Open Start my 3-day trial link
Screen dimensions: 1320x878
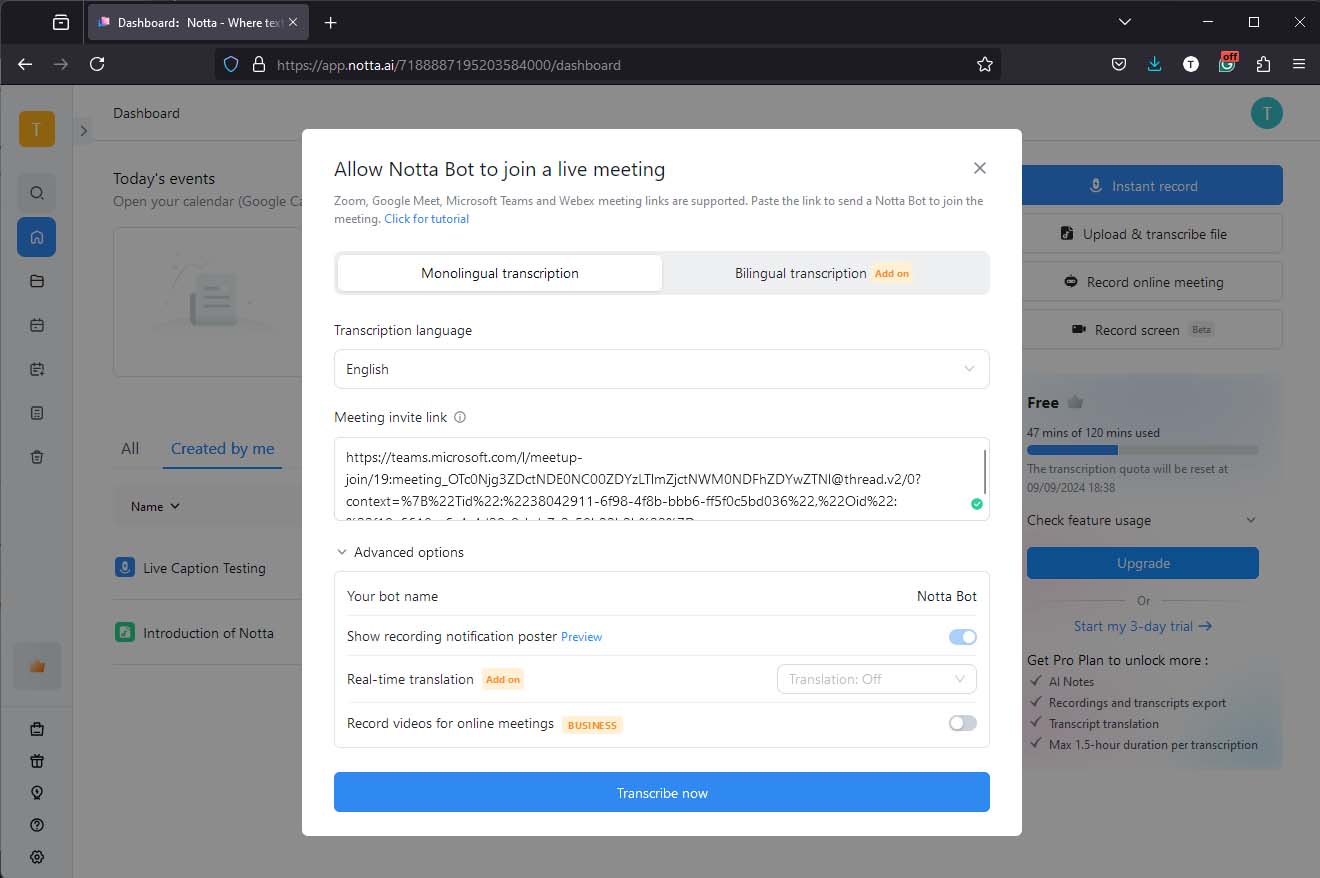(1143, 626)
